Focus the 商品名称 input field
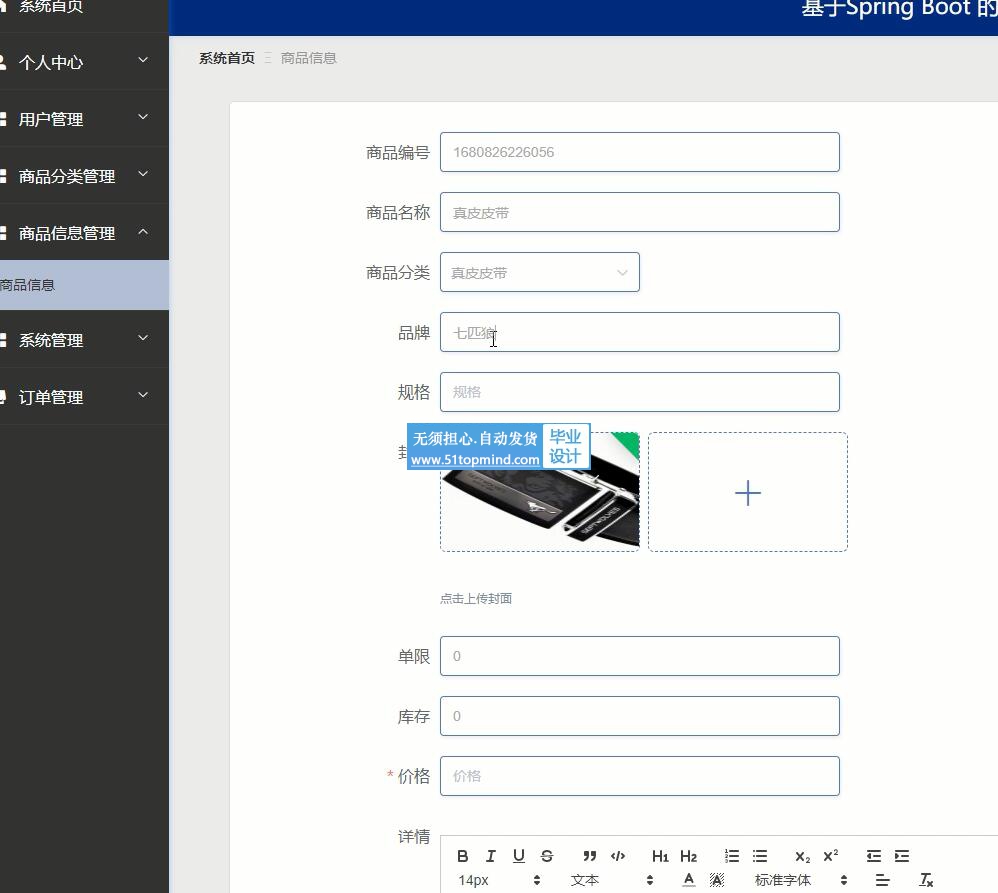This screenshot has width=998, height=893. [x=640, y=212]
